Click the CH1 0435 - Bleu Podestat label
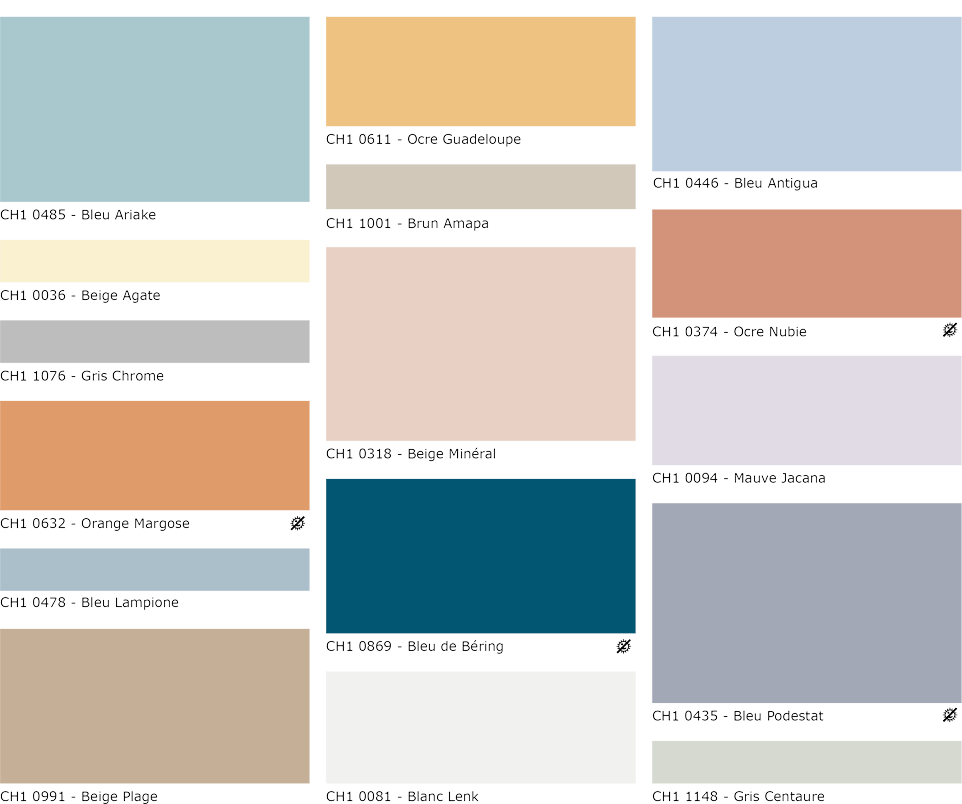The width and height of the screenshot is (962, 804). (x=738, y=716)
